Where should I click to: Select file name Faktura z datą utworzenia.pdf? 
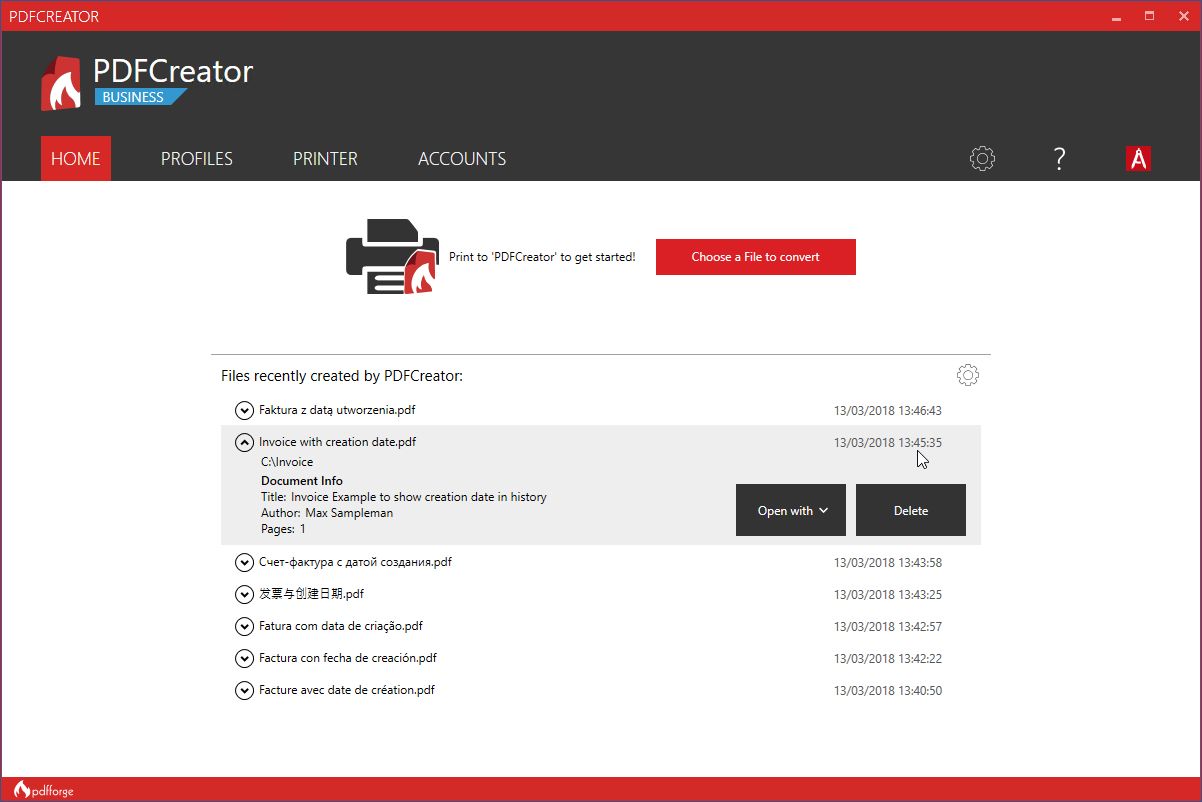tap(337, 410)
